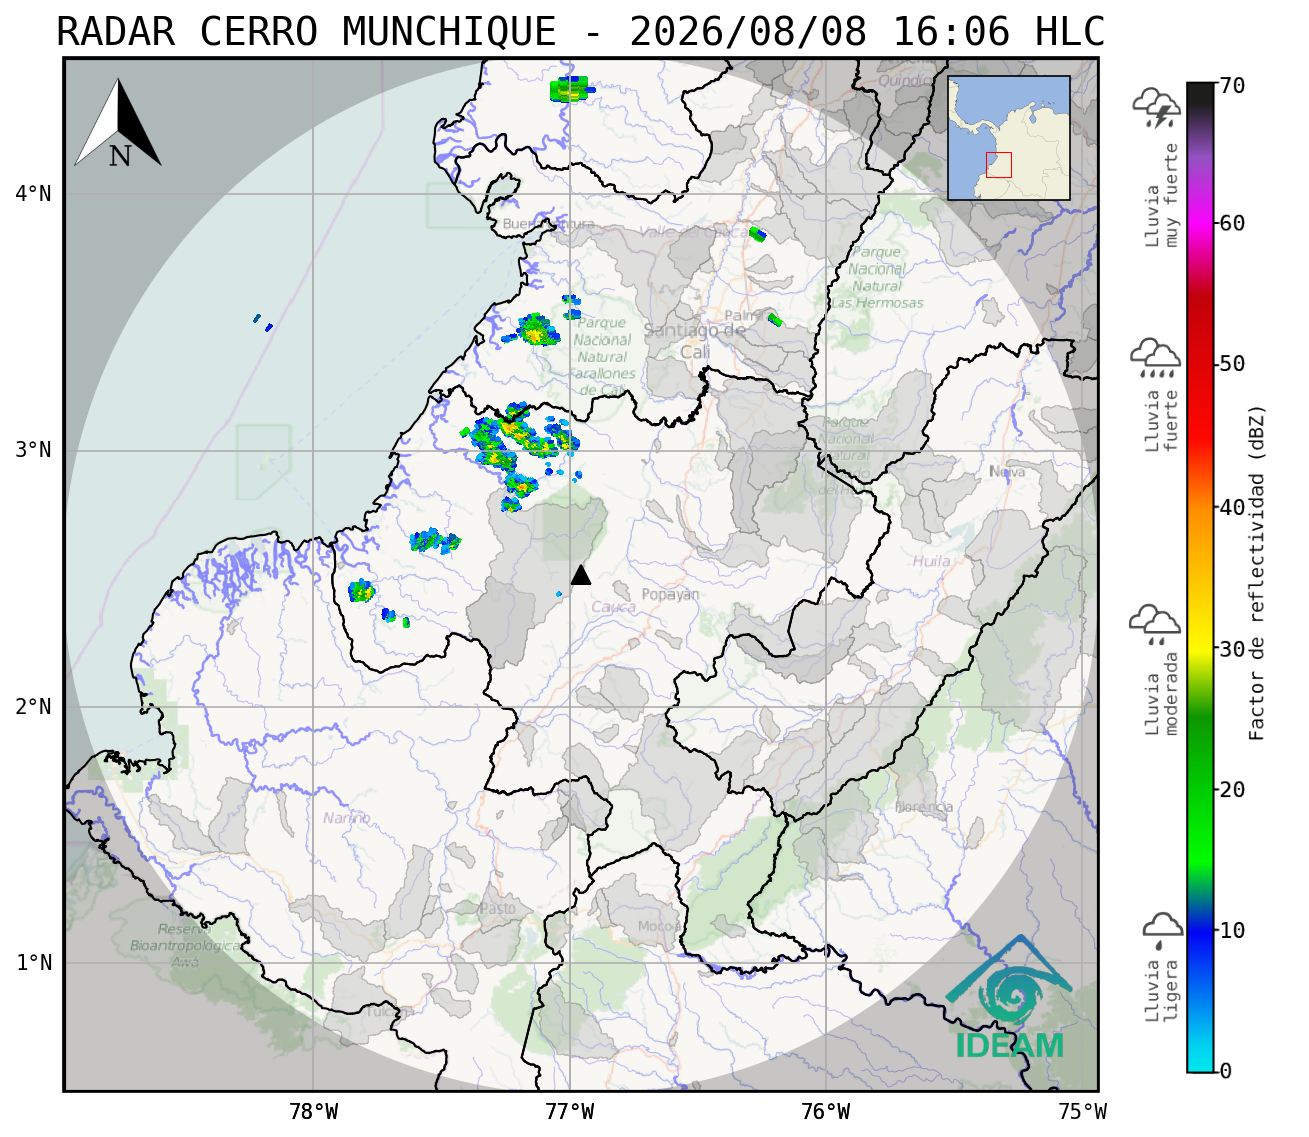Click the 'Neiva' city label

pyautogui.click(x=1007, y=472)
